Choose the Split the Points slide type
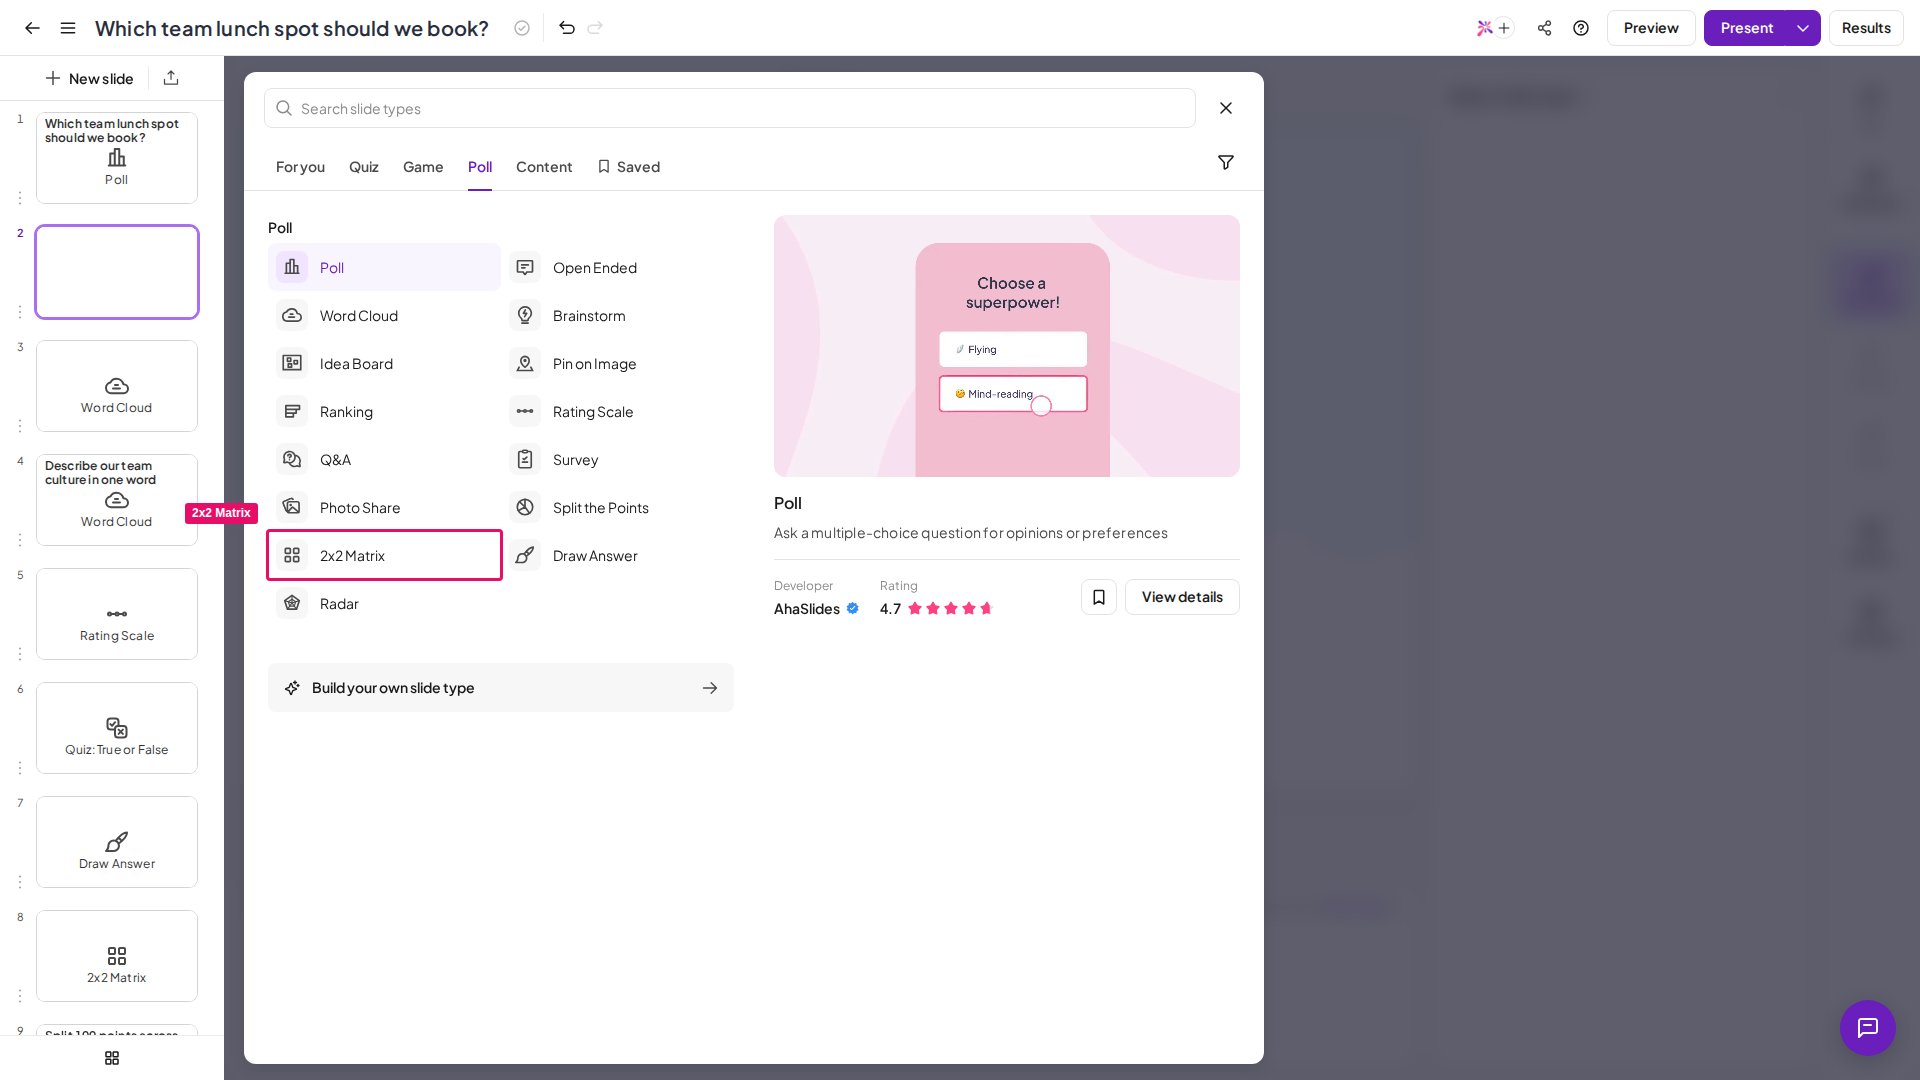1920x1080 pixels. 617,508
